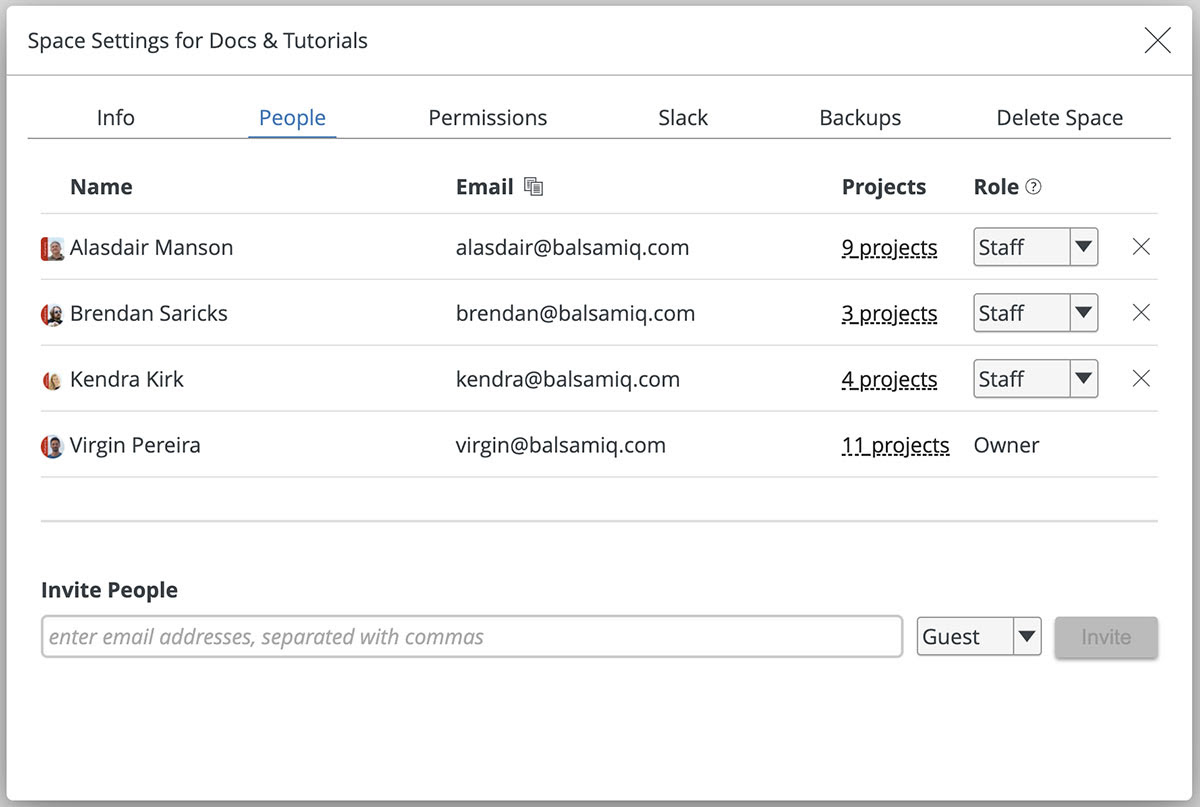Open Alasdair's 9 projects link
This screenshot has width=1200, height=807.
point(889,248)
